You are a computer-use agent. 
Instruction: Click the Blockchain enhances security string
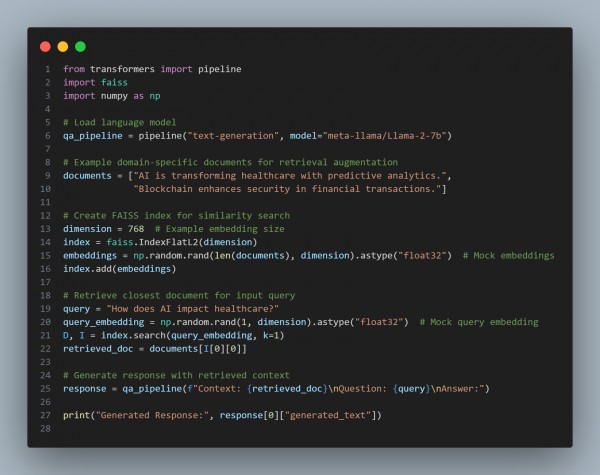(287, 189)
